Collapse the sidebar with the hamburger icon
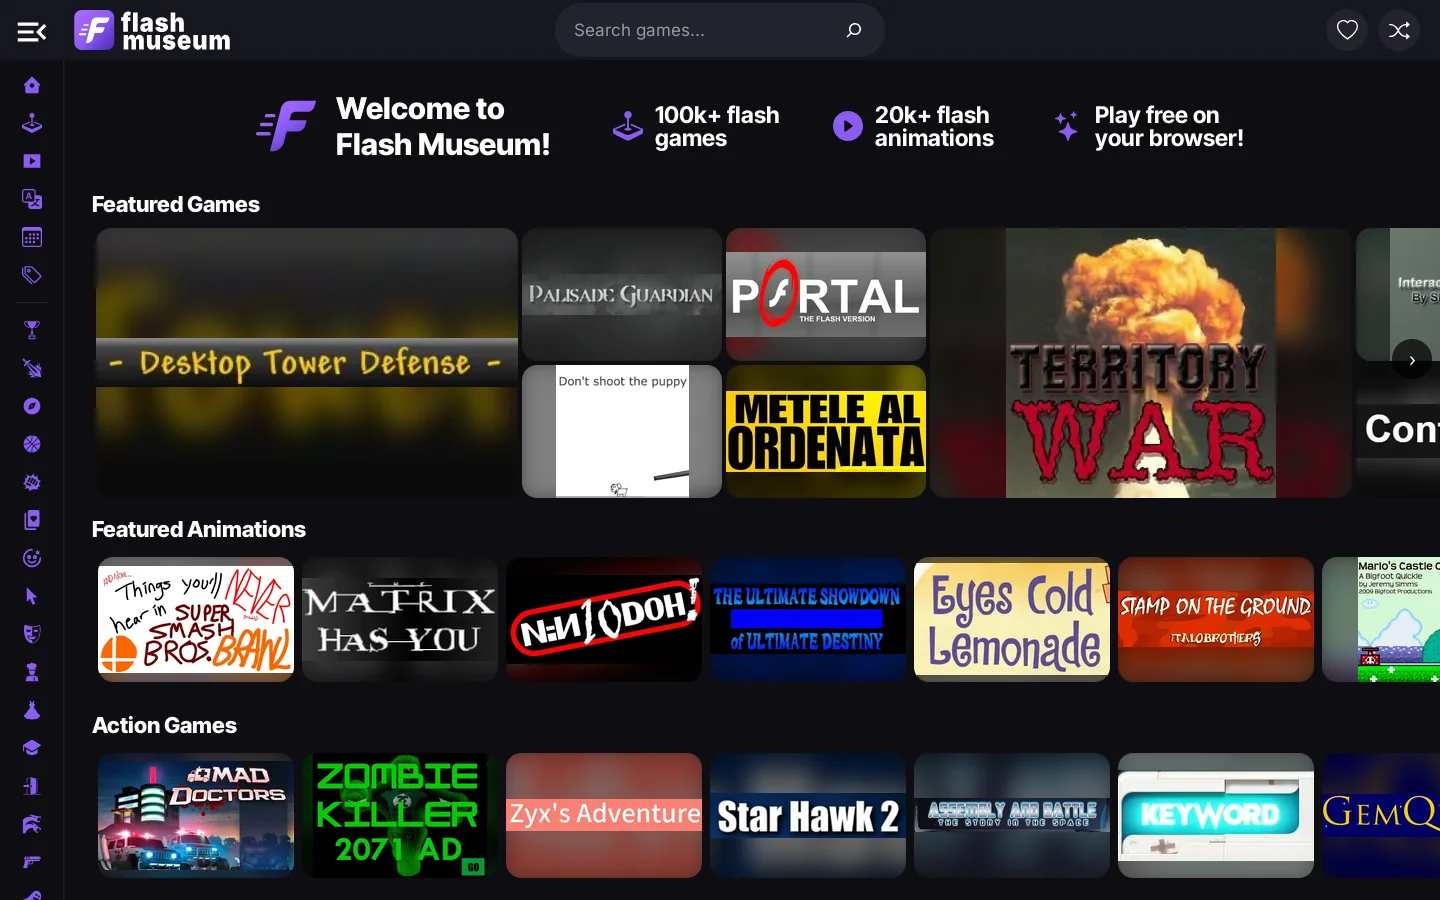 point(32,32)
